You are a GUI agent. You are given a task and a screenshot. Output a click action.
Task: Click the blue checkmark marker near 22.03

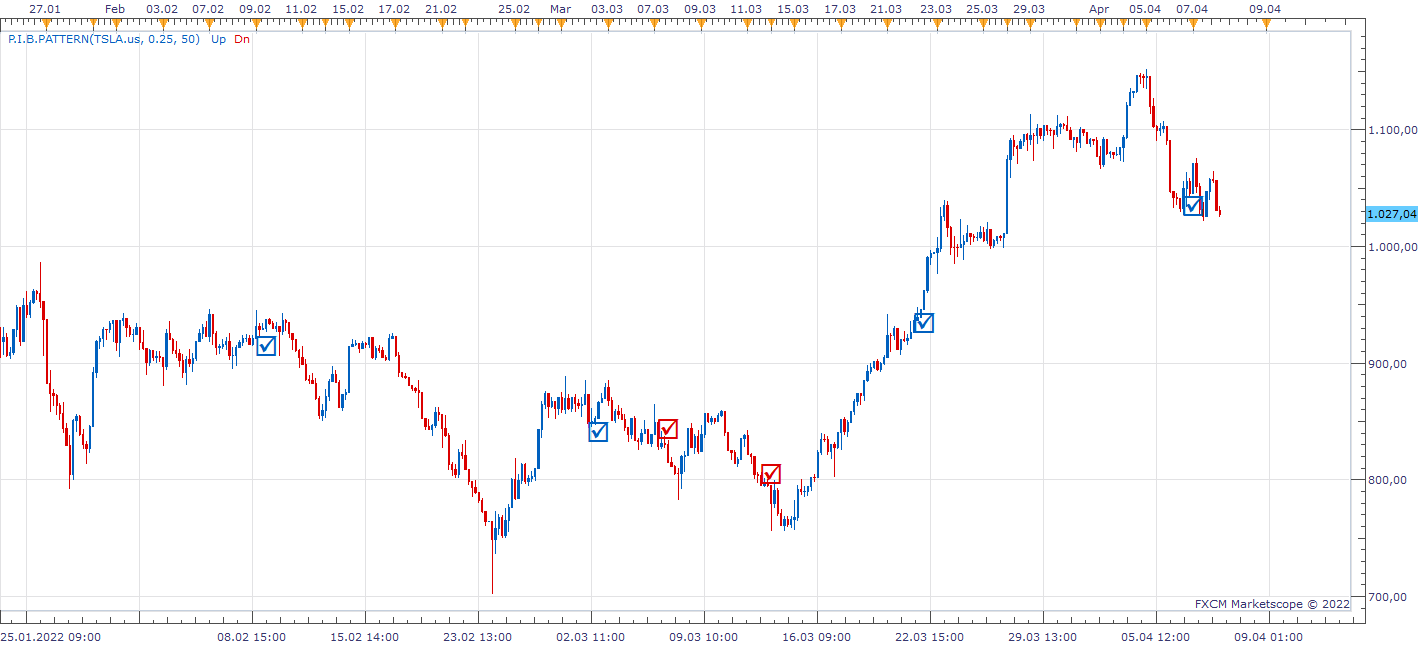pos(924,323)
